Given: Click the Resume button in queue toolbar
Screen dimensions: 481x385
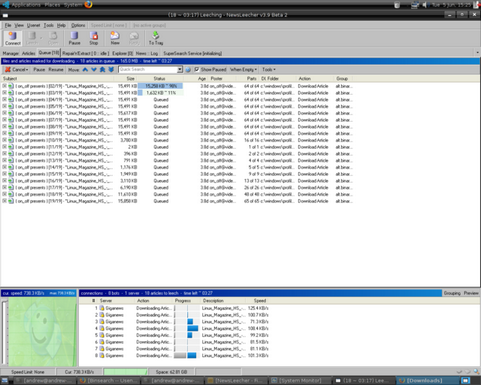Looking at the screenshot, I should coord(56,70).
